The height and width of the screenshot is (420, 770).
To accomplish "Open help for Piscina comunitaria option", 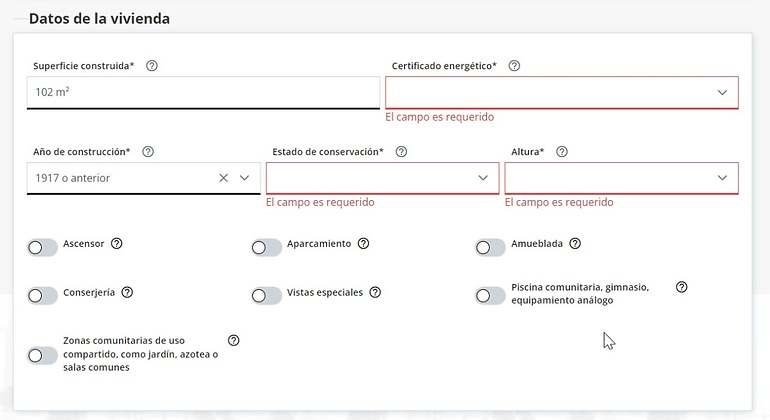I will (681, 287).
